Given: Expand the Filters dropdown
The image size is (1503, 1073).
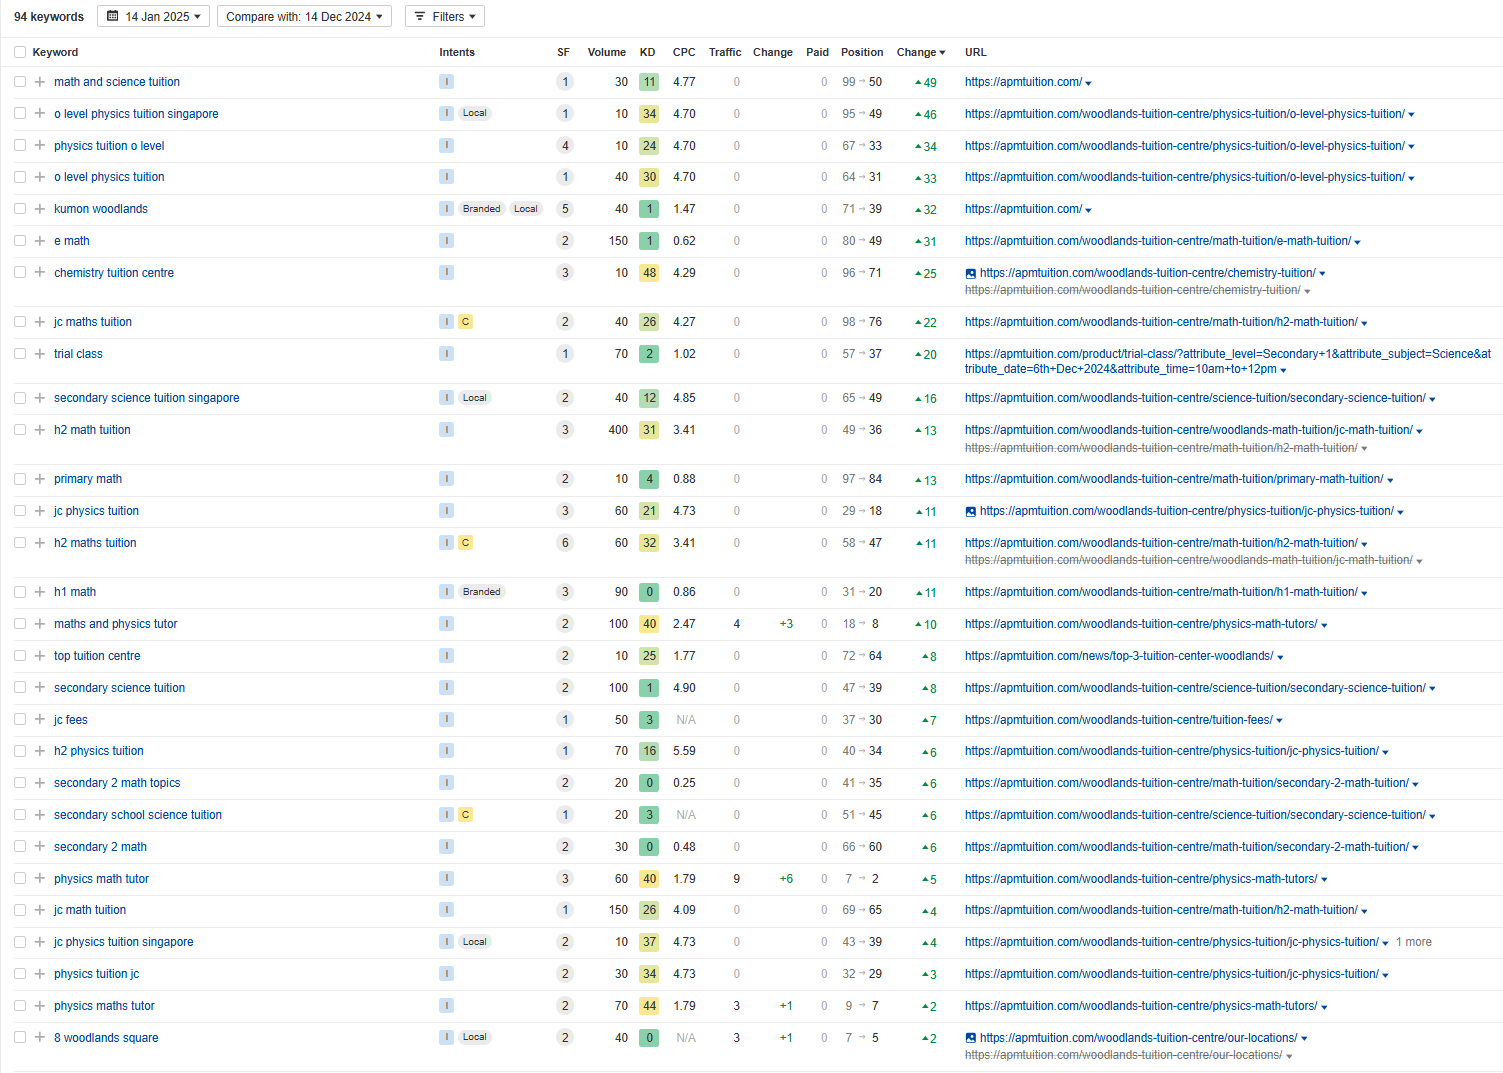Looking at the screenshot, I should tap(445, 16).
